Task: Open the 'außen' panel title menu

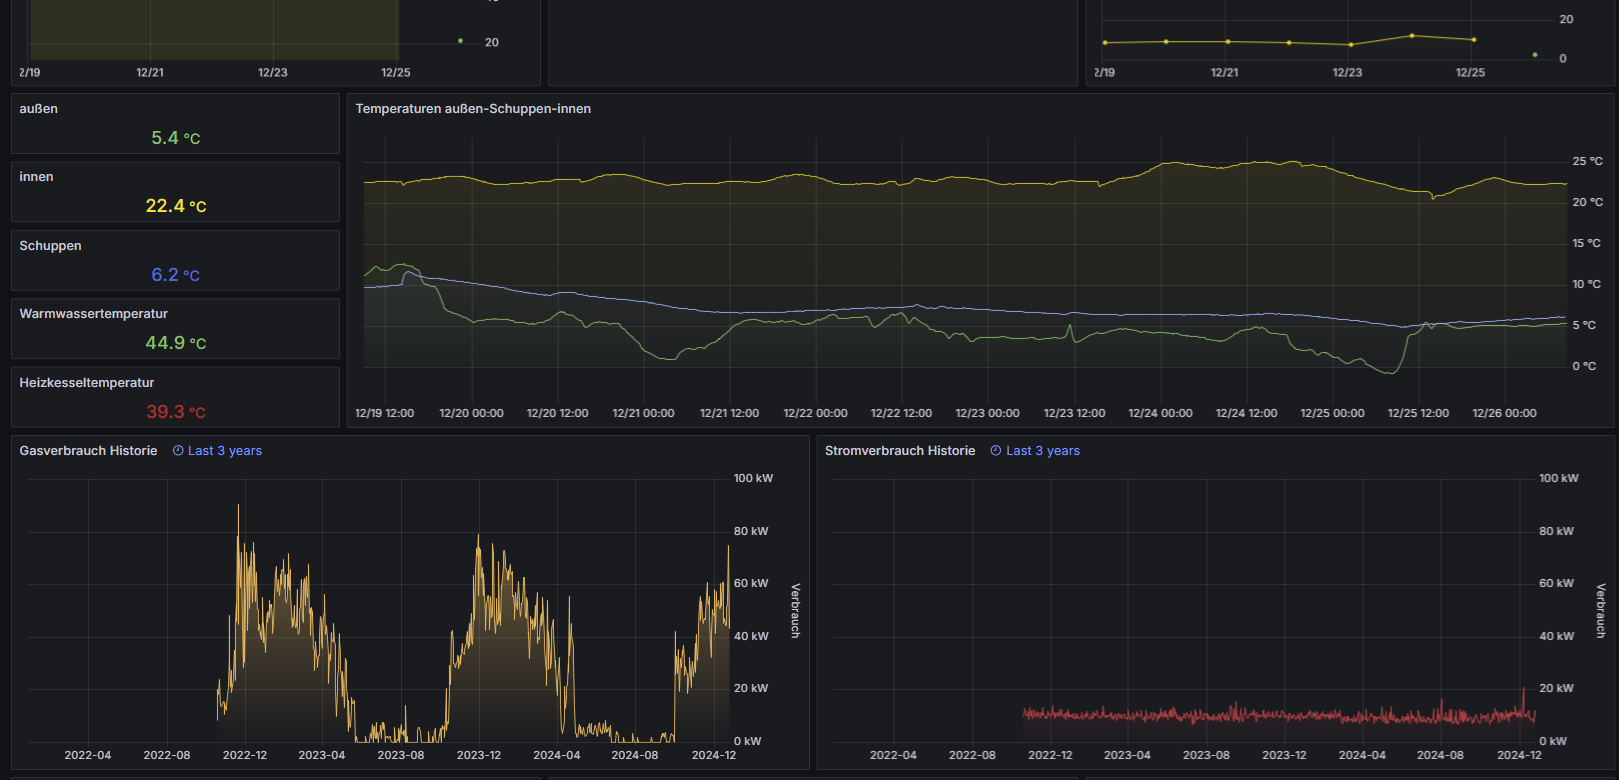Action: pos(39,109)
